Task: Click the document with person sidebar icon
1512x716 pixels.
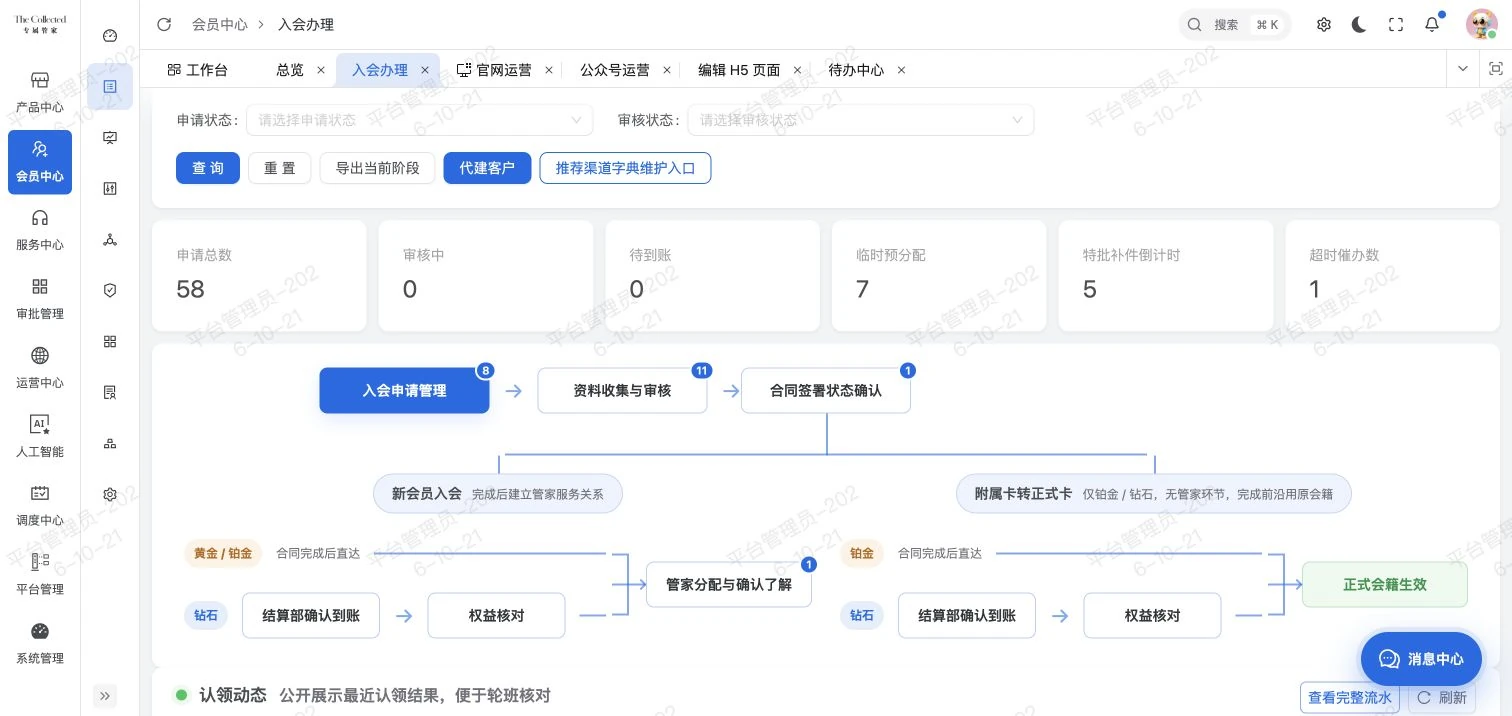Action: [x=110, y=393]
